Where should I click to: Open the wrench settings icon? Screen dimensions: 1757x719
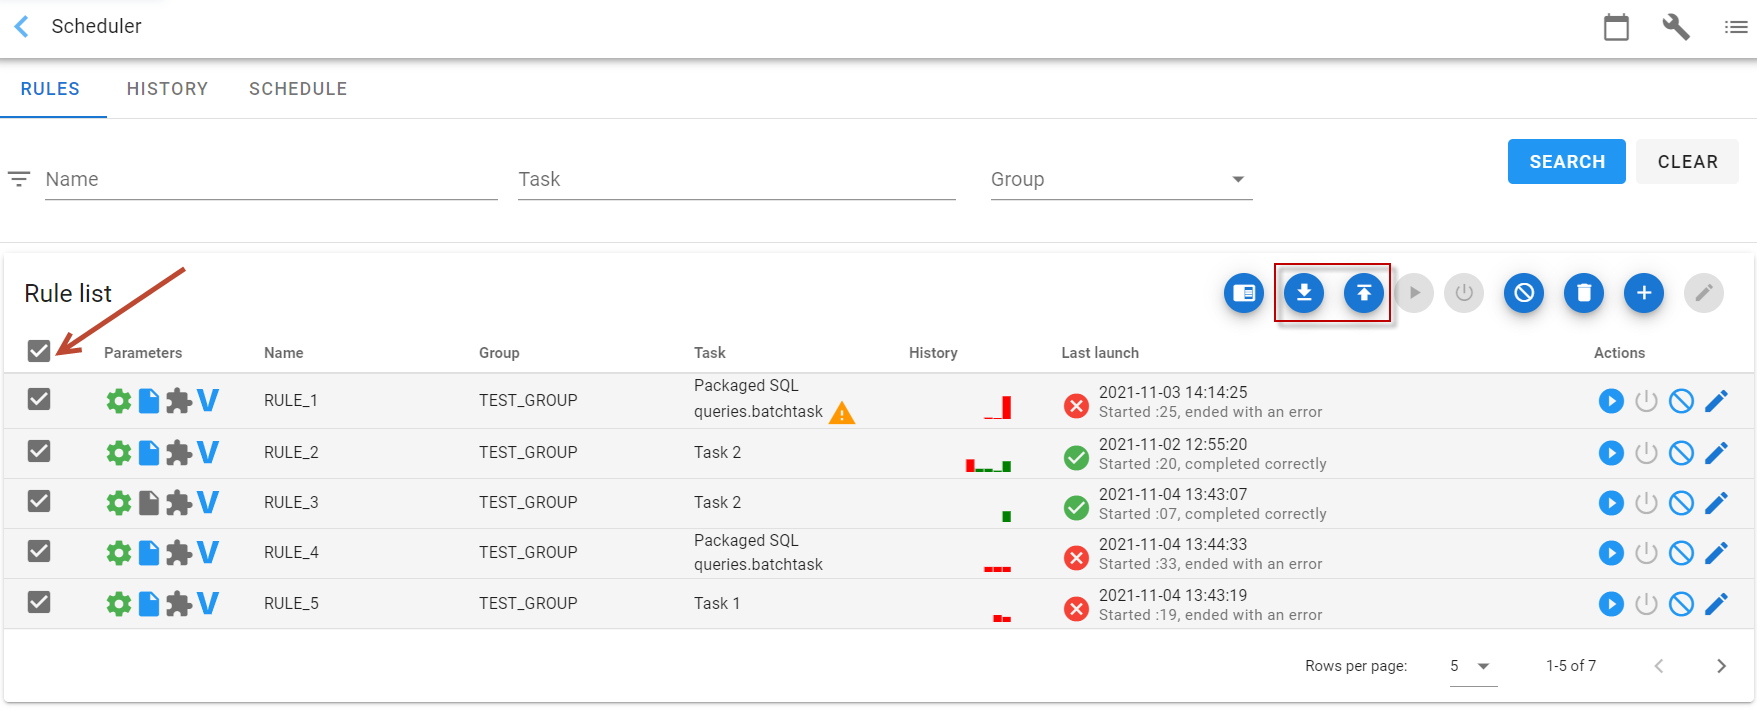point(1676,27)
